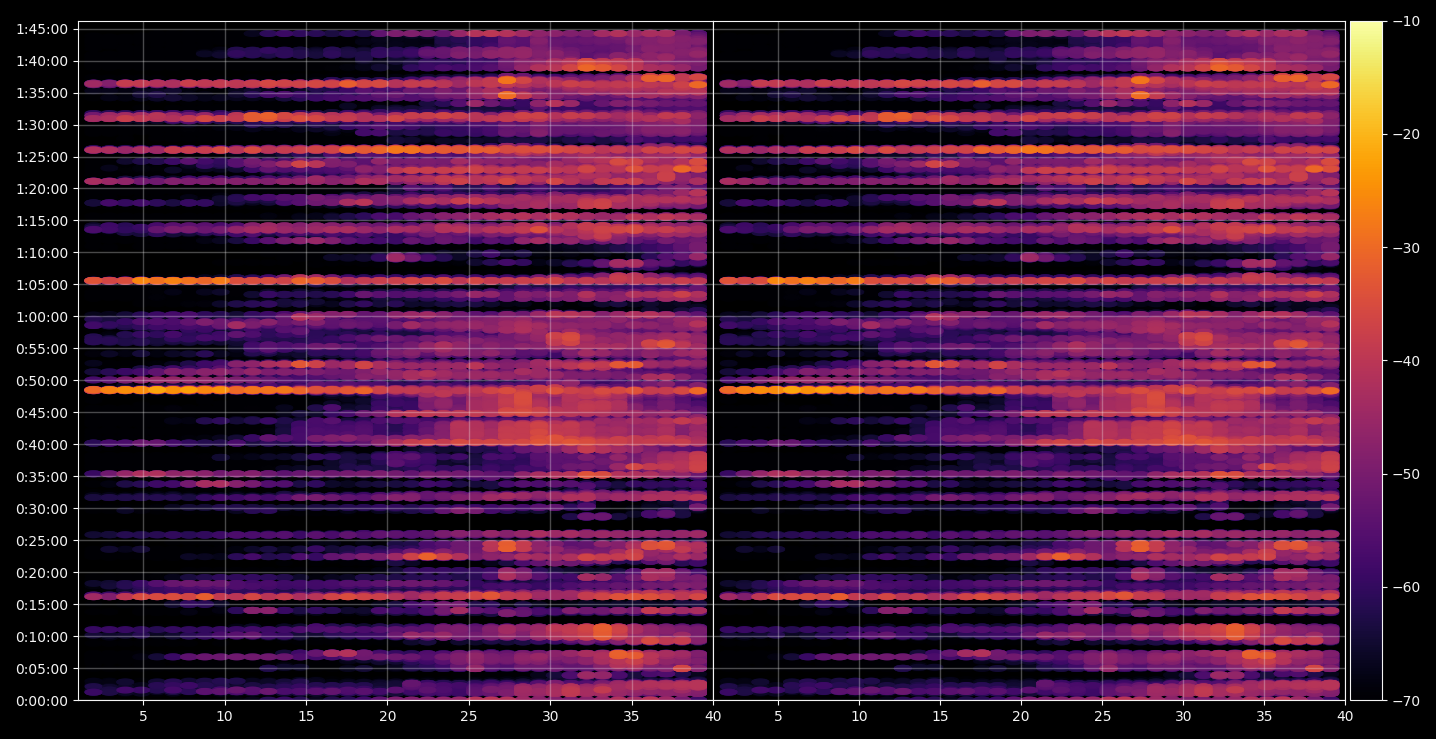Click the −10 colorbar tick label
1436x739 pixels.
[x=1406, y=21]
